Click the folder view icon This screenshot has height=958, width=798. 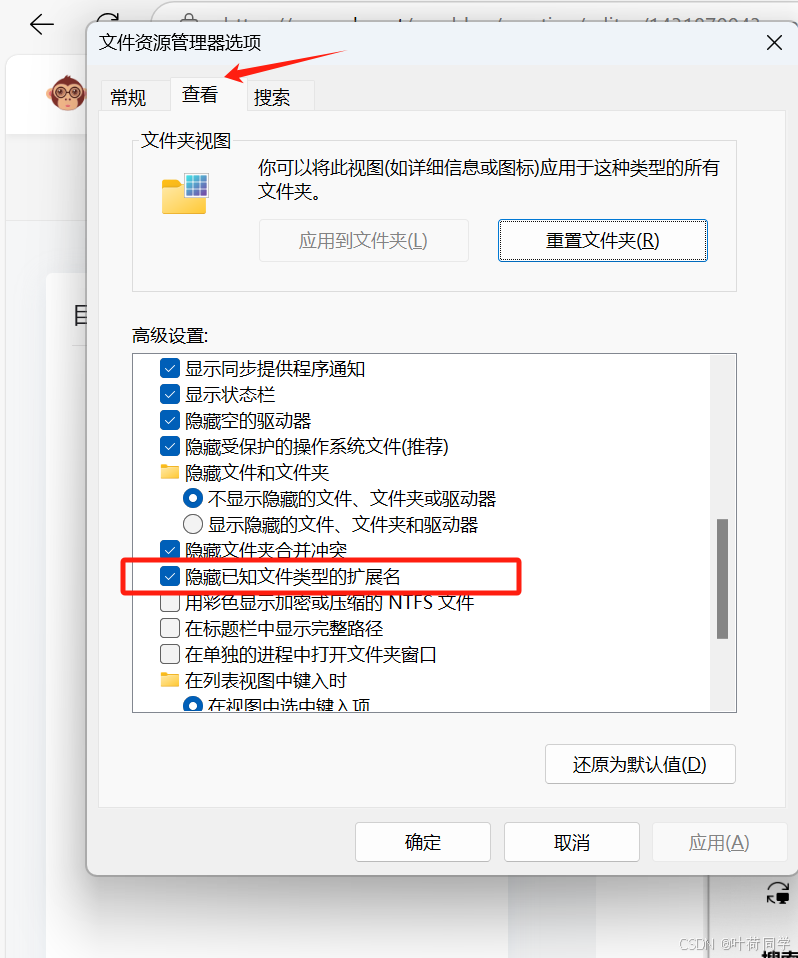coord(185,194)
